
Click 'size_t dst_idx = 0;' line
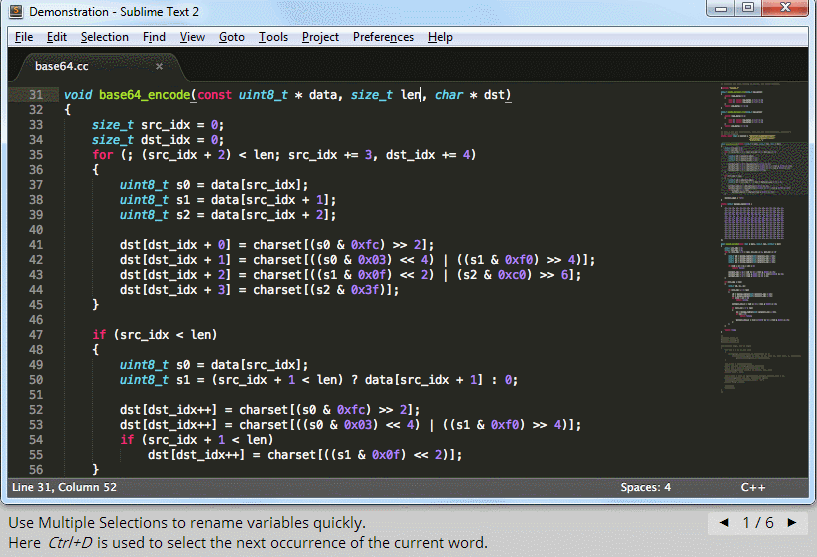pos(158,140)
